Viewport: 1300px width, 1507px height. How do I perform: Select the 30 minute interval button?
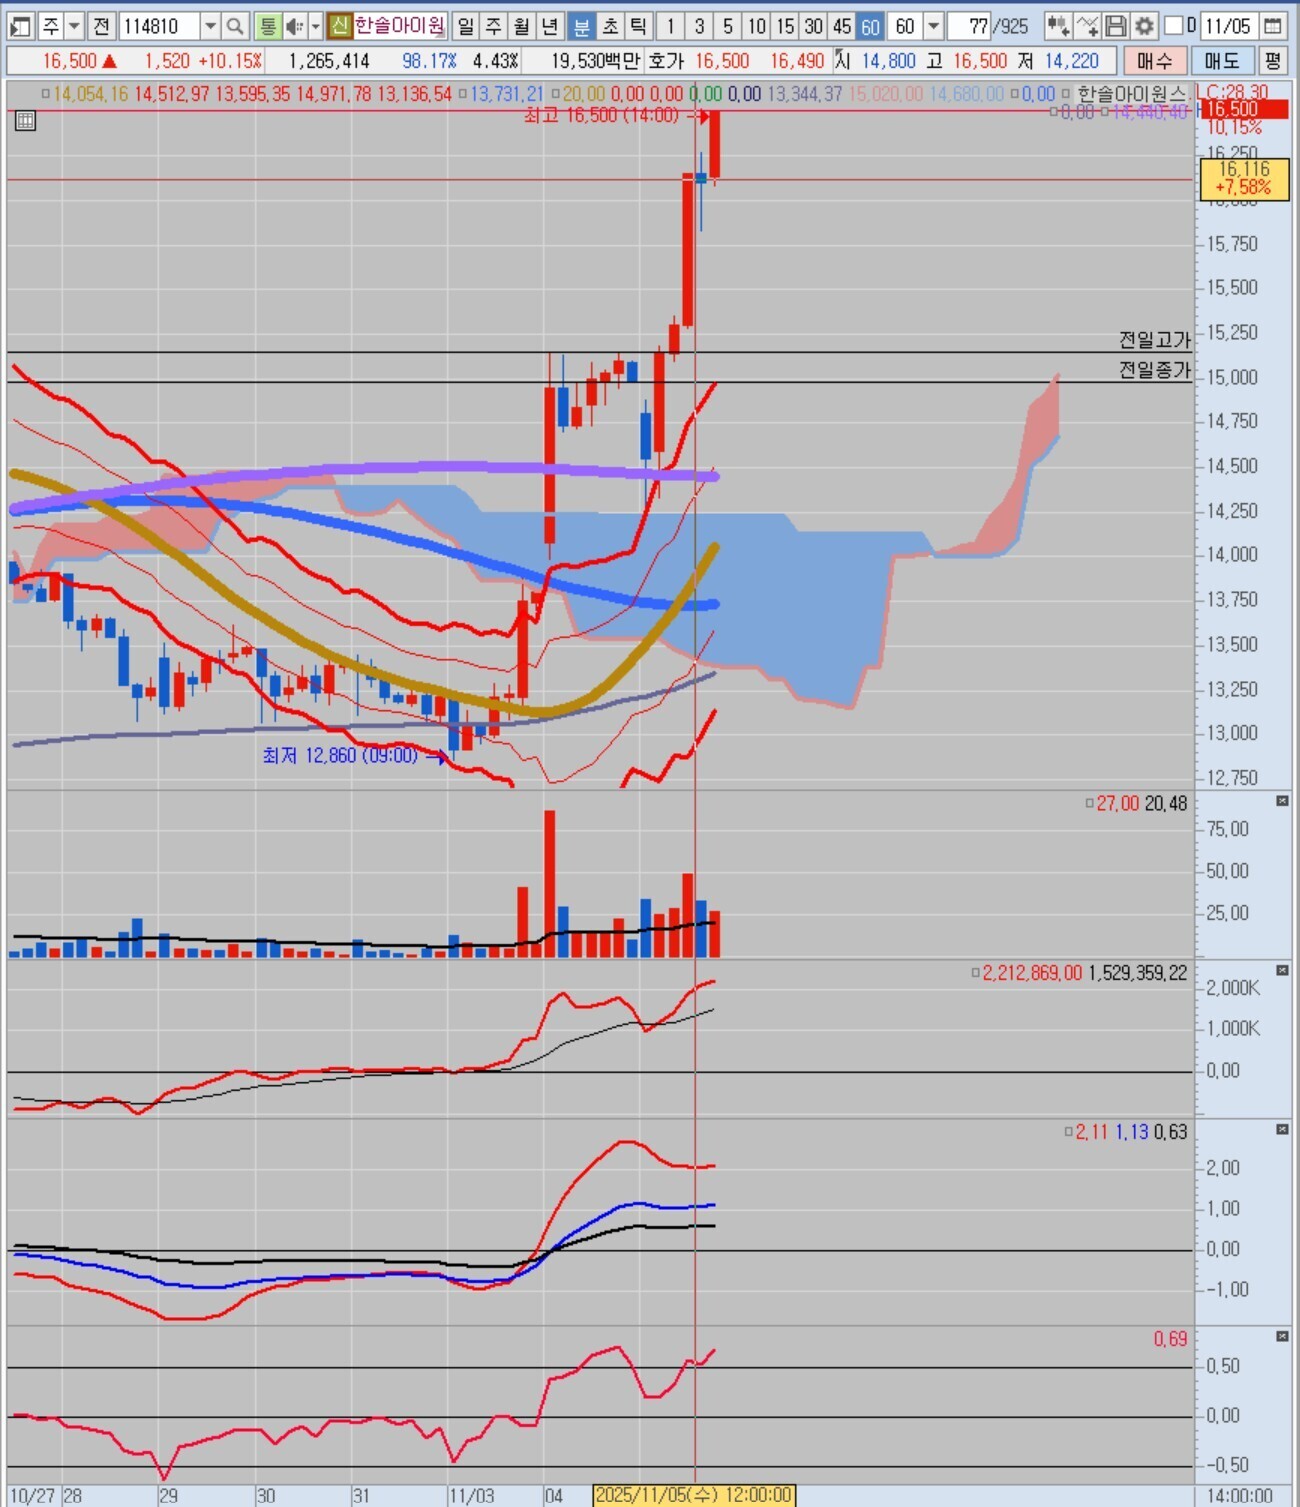[814, 26]
